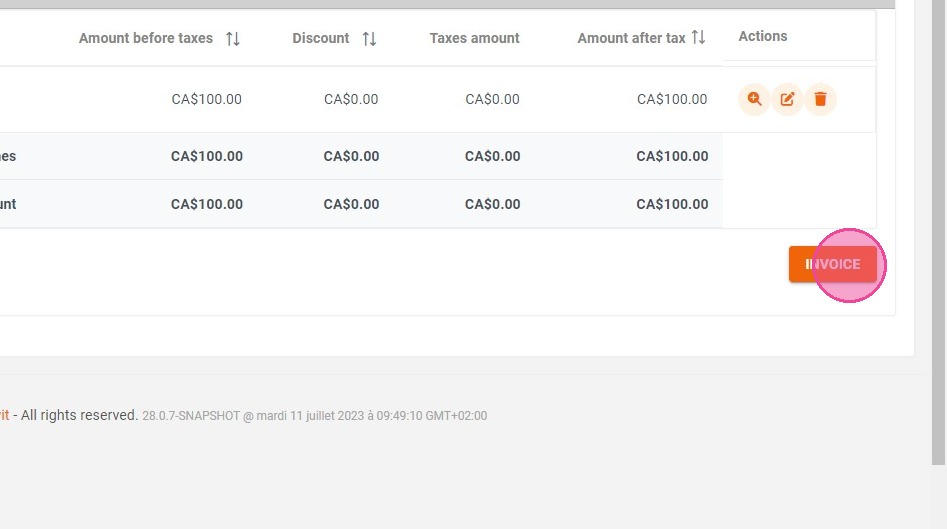
Task: Sort by Amount before taxes arrows
Action: click(x=233, y=39)
